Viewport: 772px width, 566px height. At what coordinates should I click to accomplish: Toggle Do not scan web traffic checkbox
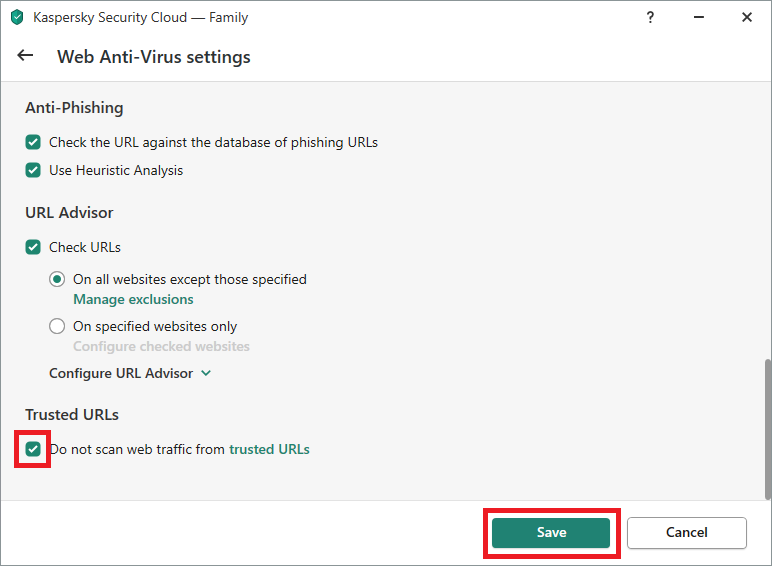33,449
